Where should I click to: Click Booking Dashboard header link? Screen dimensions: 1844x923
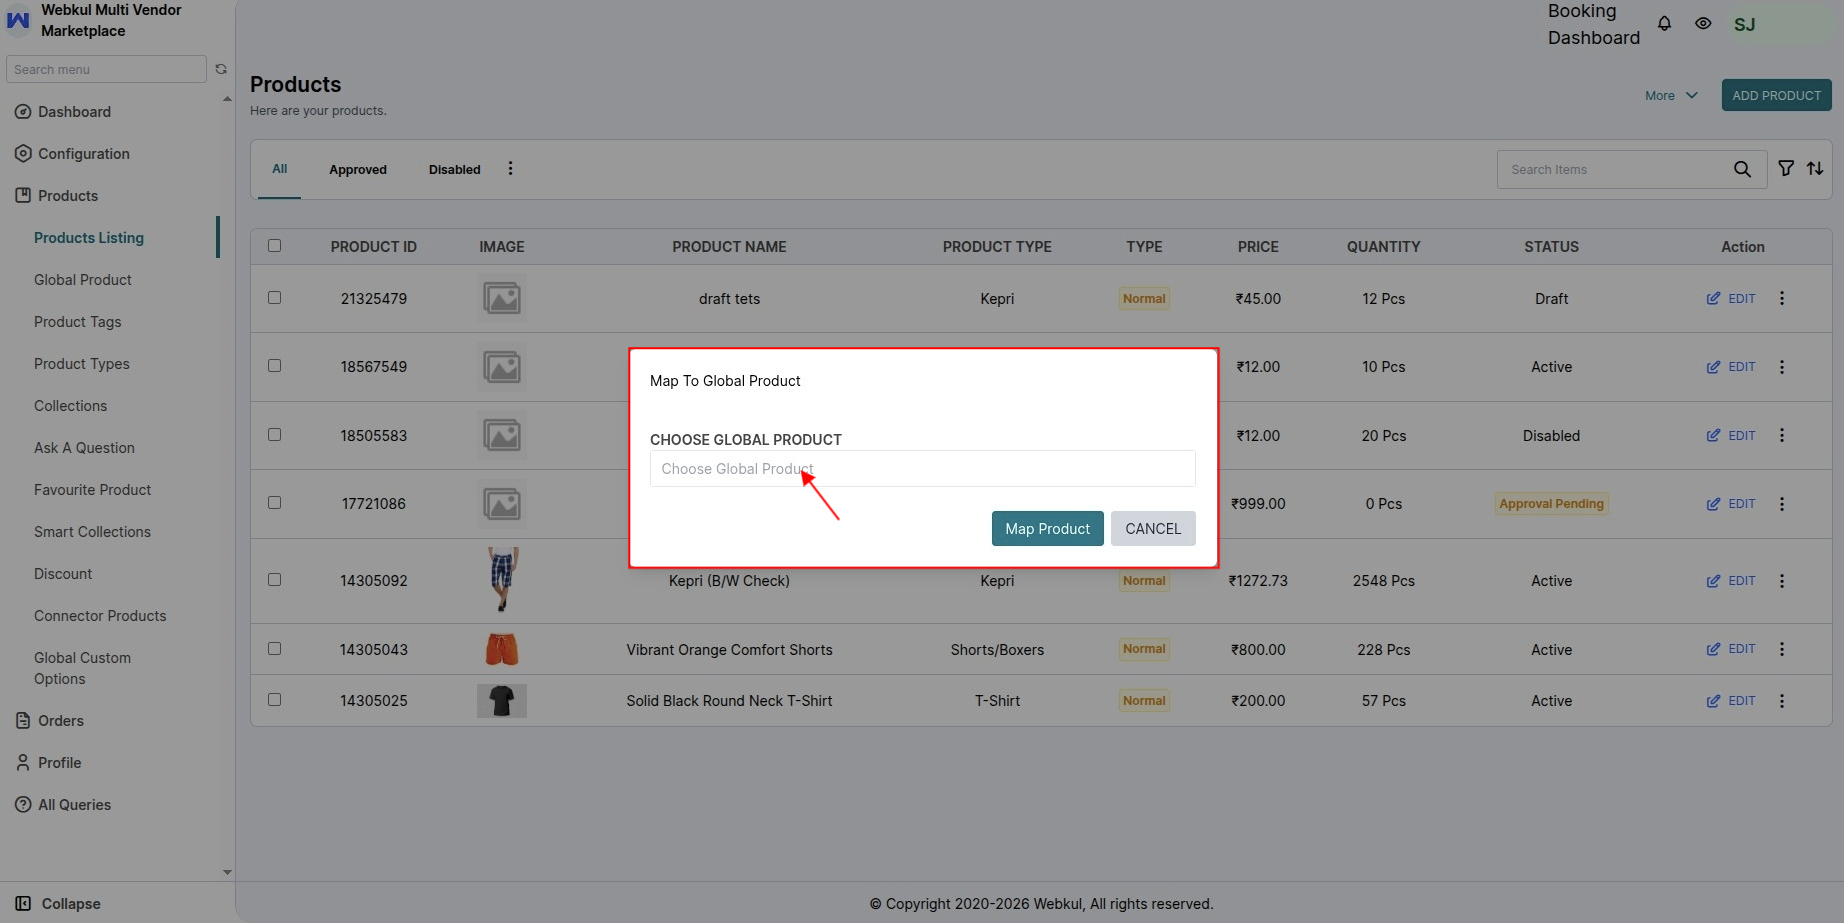click(1594, 24)
